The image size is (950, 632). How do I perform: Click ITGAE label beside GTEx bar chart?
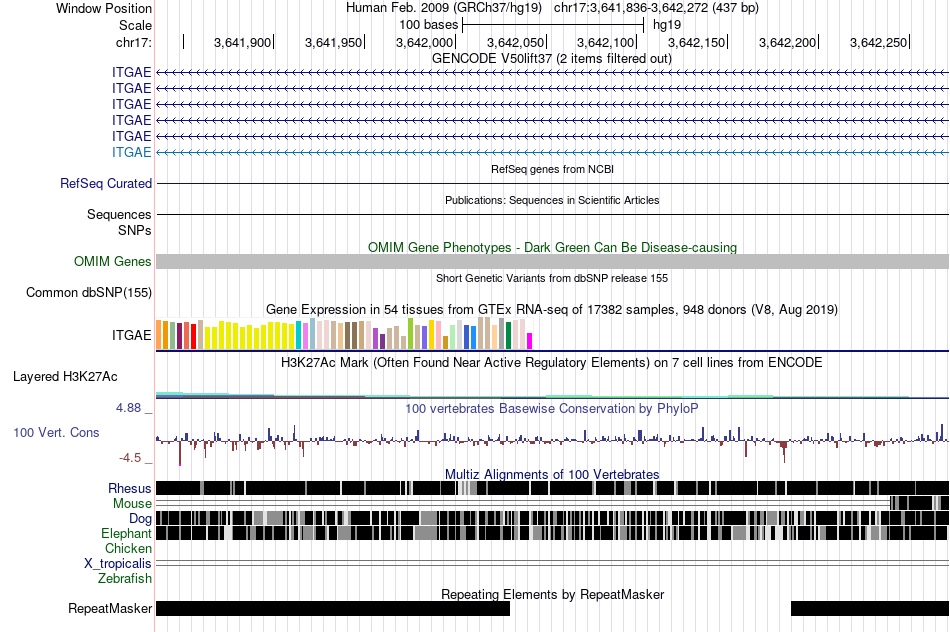[x=131, y=335]
